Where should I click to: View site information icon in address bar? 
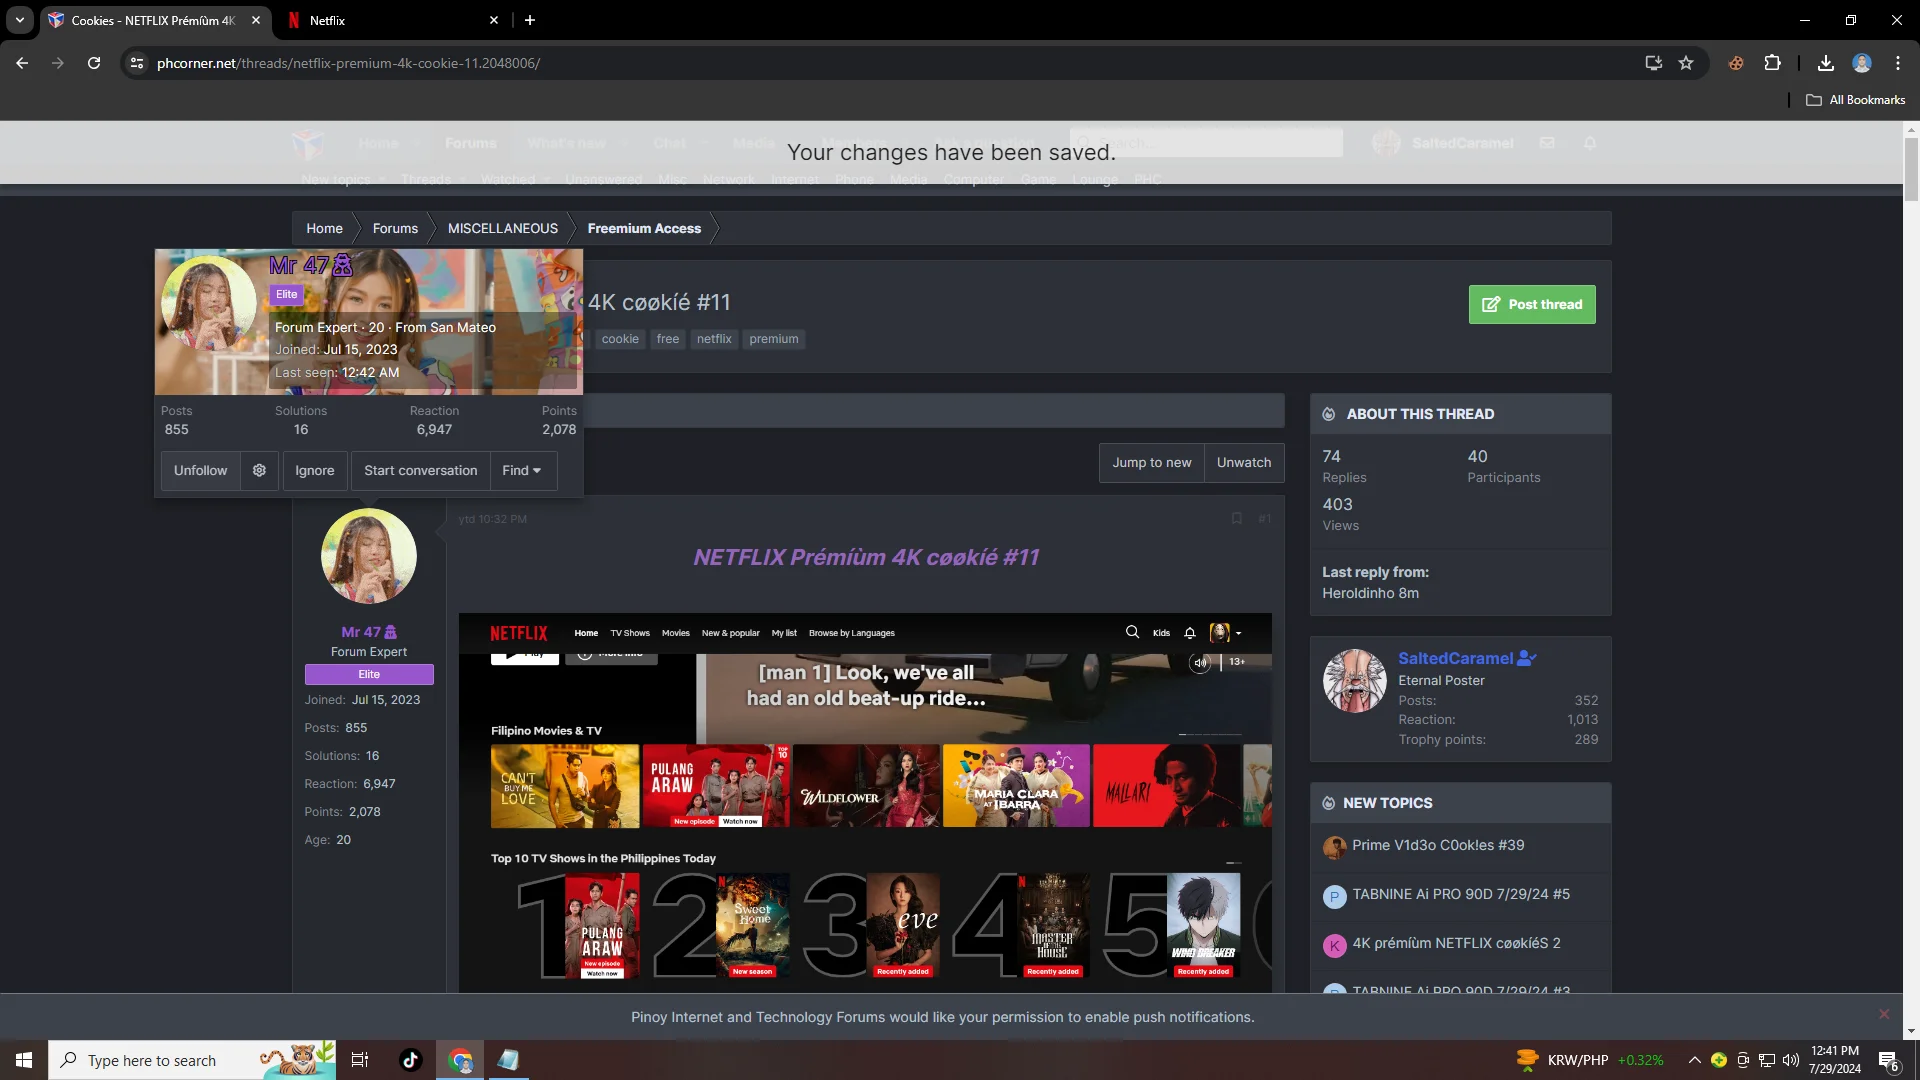tap(138, 63)
